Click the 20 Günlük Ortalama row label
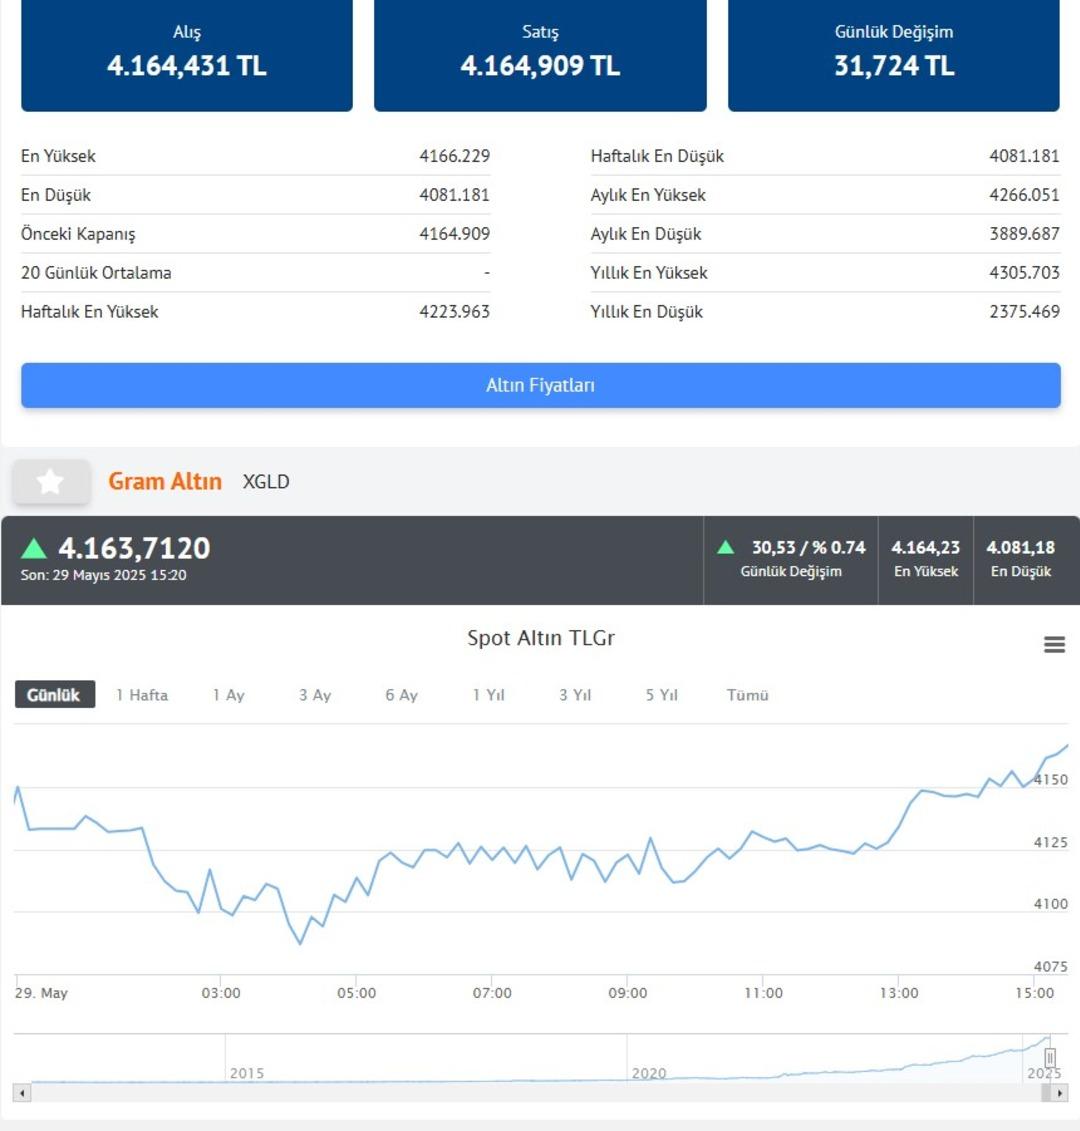This screenshot has height=1131, width=1080. 96,273
